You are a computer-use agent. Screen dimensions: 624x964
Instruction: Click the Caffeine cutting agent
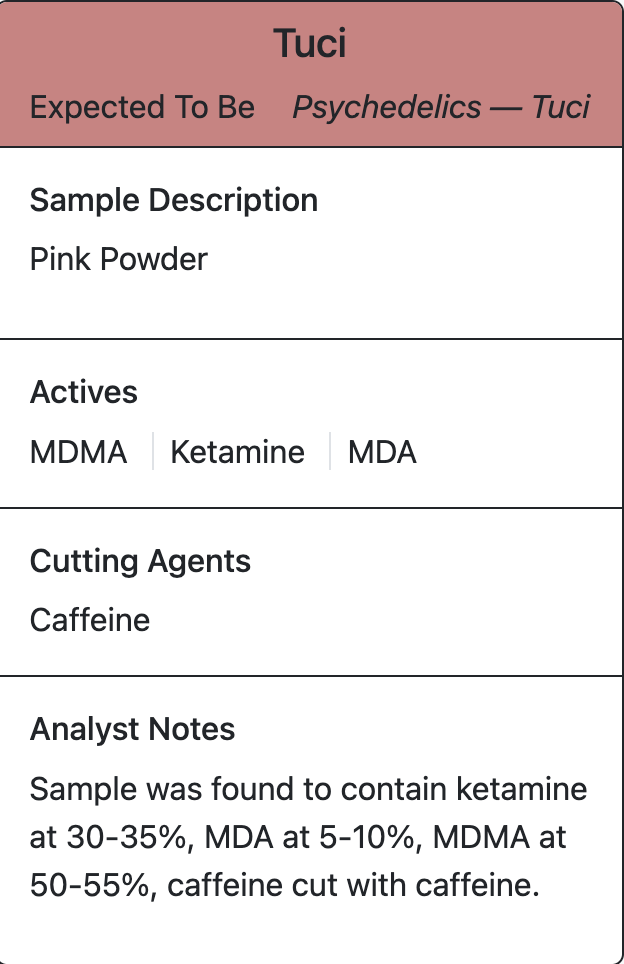pos(90,620)
